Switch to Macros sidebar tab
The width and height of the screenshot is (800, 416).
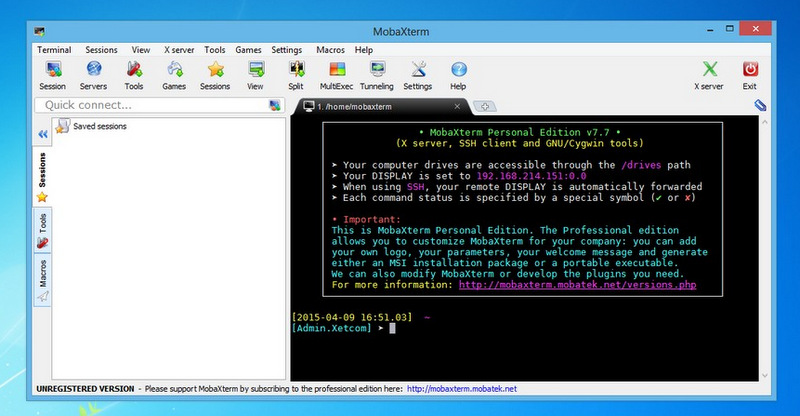(x=42, y=280)
